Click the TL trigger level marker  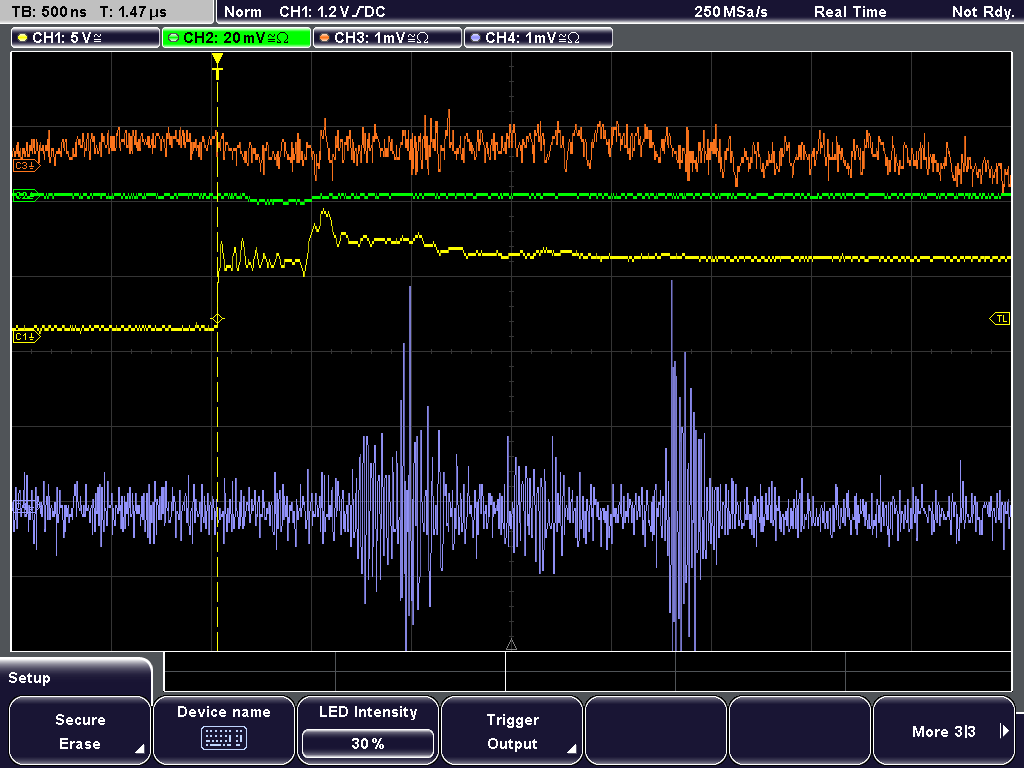click(1000, 319)
